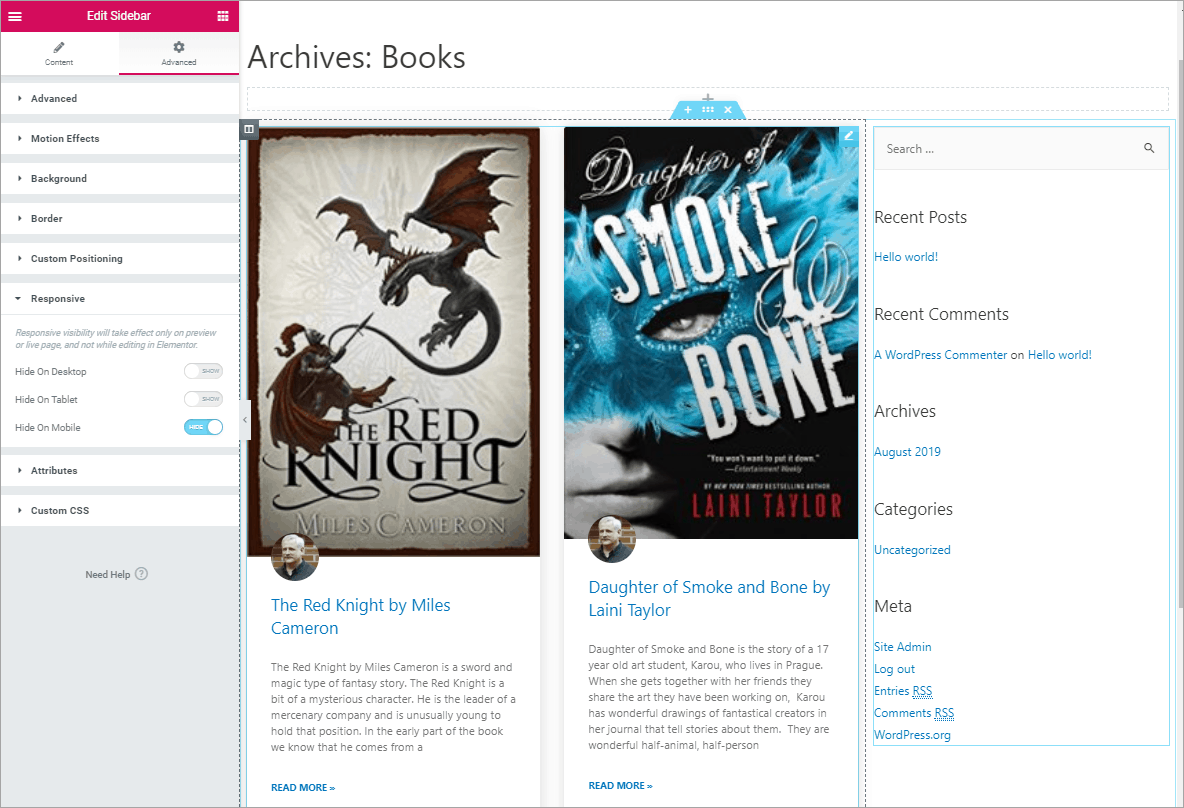Click The Red Knight book cover thumbnail
Viewport: 1184px width, 808px height.
(393, 341)
